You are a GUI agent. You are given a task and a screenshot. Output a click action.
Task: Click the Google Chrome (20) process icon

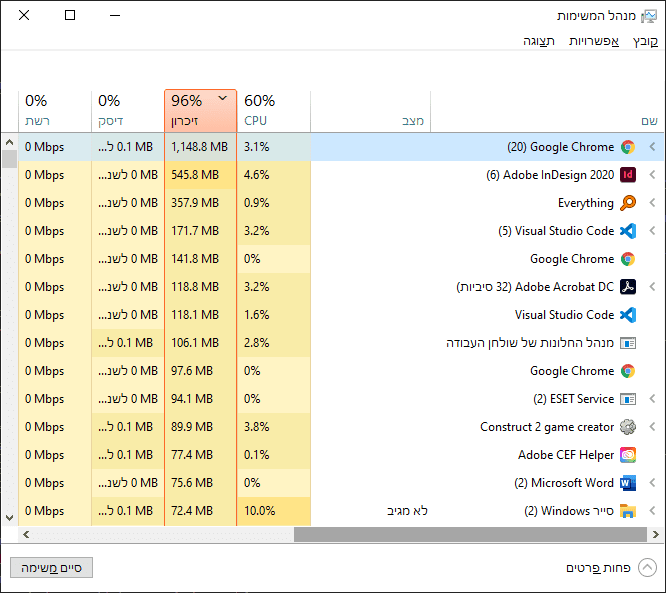628,147
